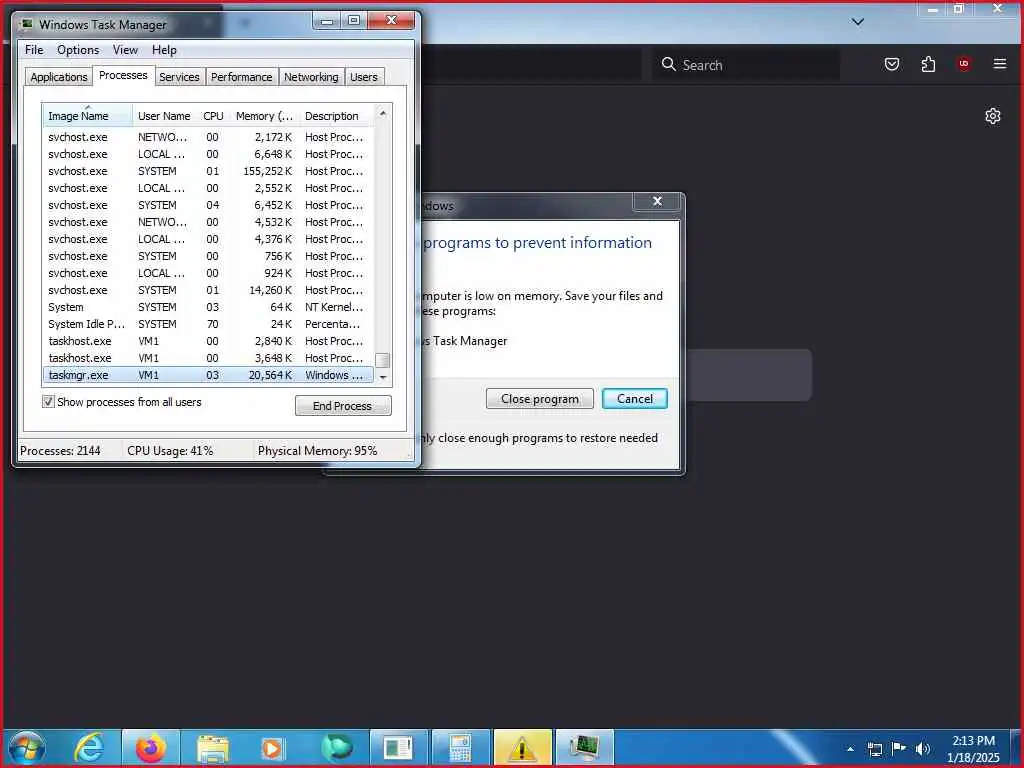This screenshot has height=768, width=1024.
Task: Launch Internet Explorer from taskbar
Action: [x=89, y=748]
